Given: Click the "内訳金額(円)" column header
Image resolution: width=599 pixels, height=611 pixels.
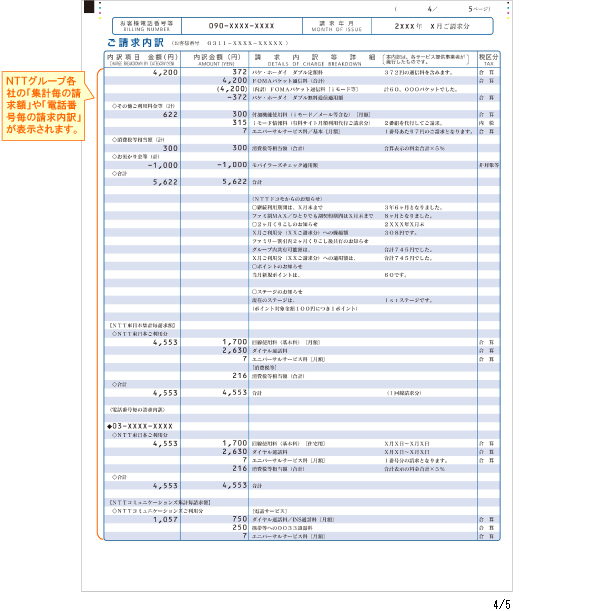Looking at the screenshot, I should click(217, 57).
